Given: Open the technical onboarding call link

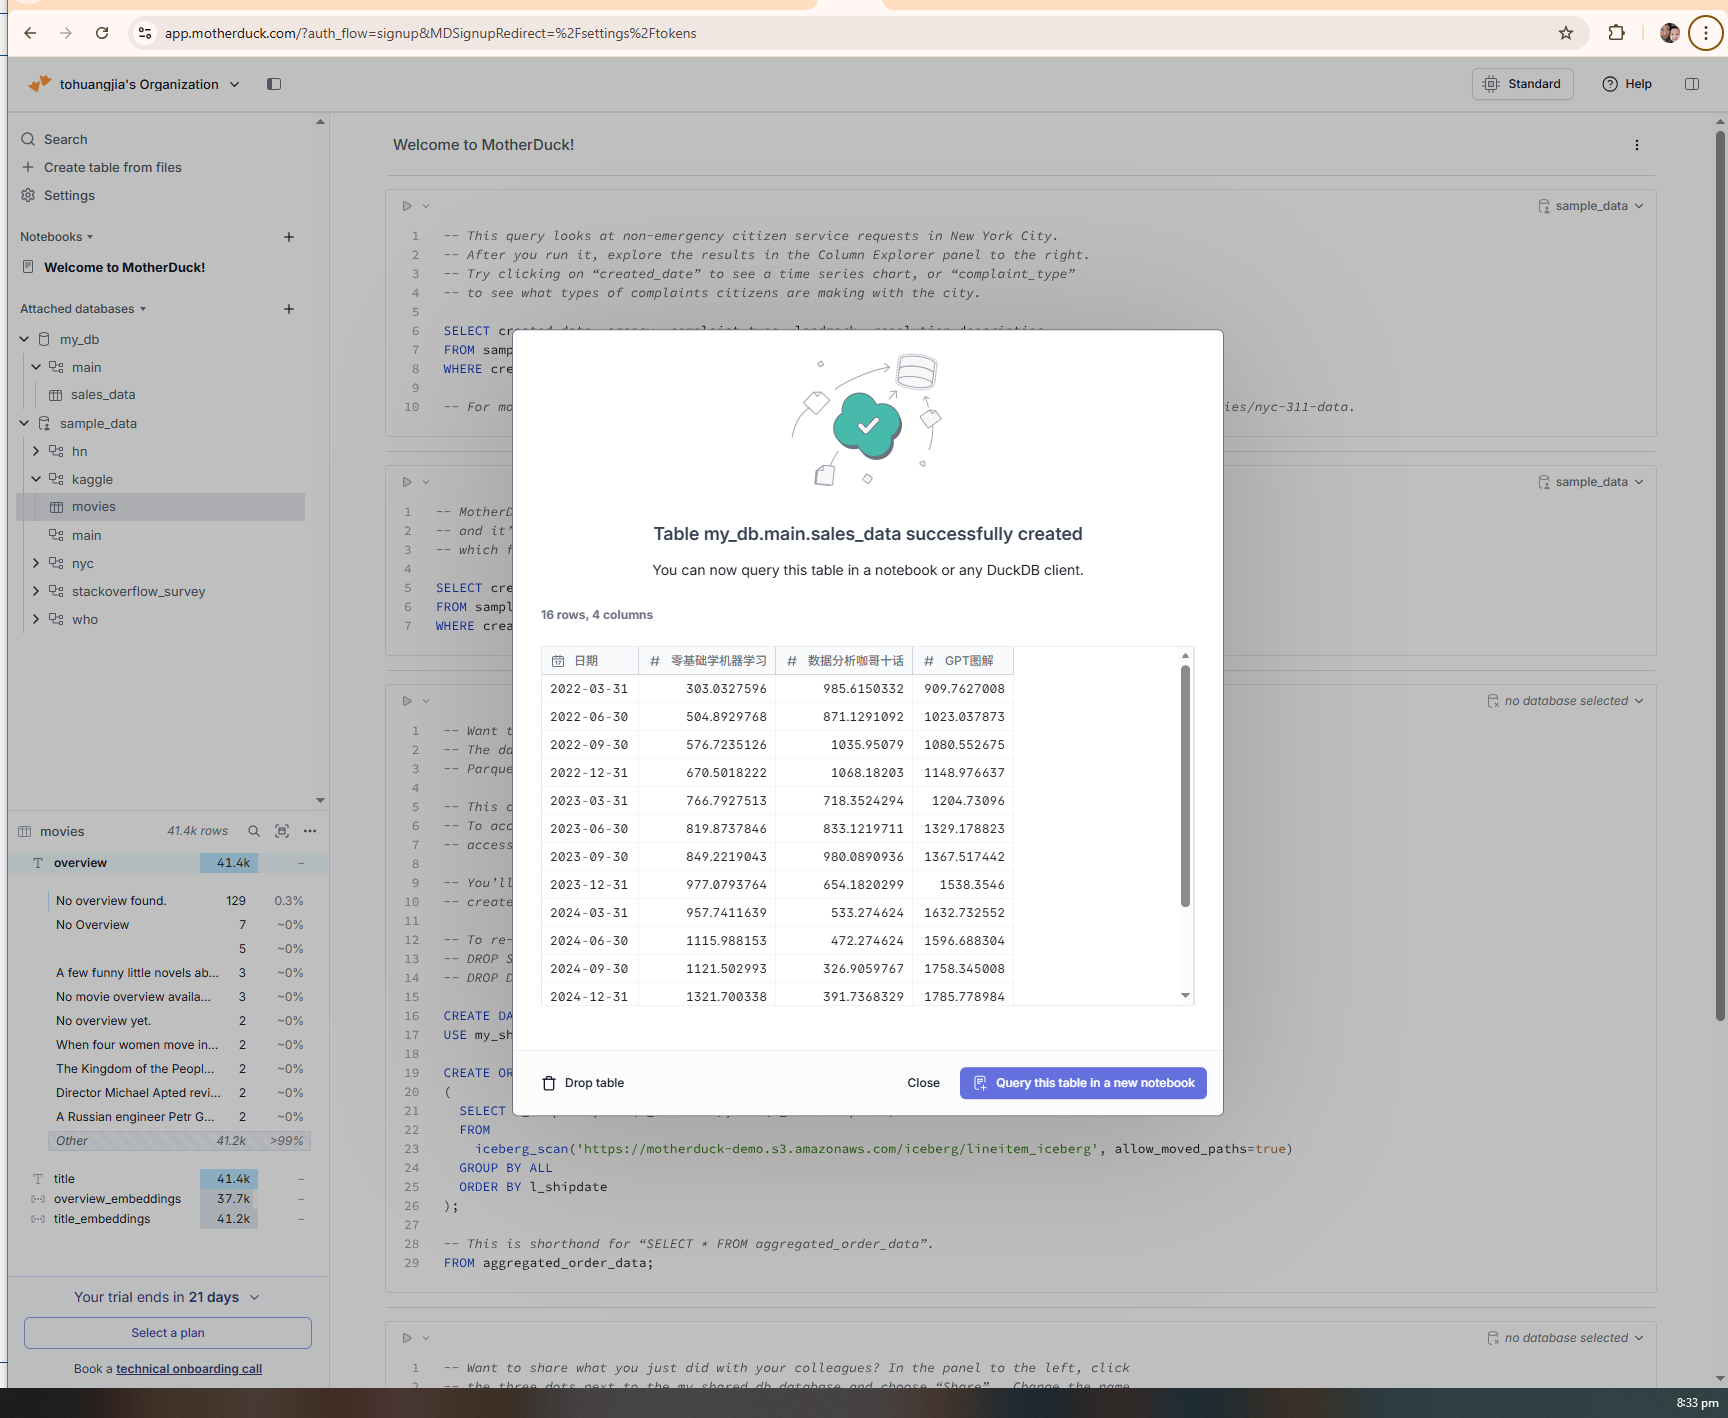Looking at the screenshot, I should coord(189,1369).
